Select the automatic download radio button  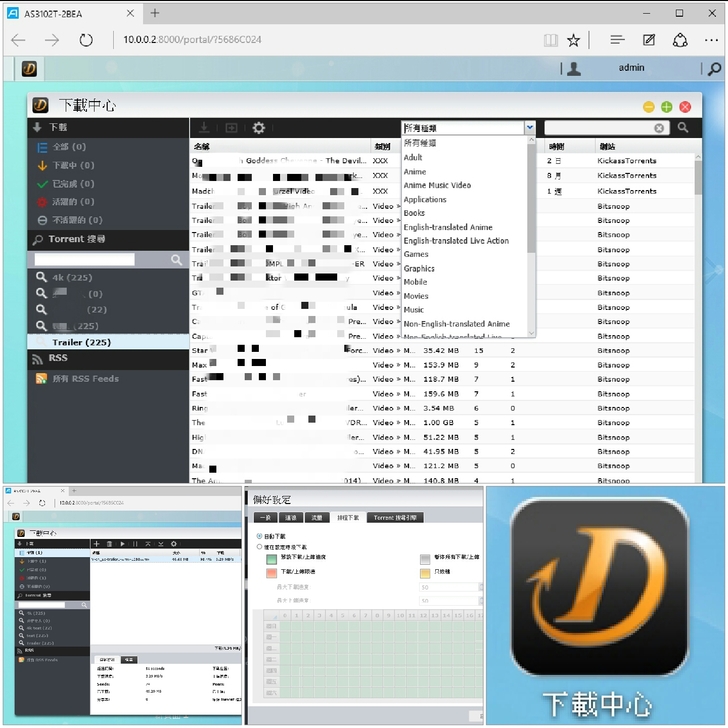260,536
